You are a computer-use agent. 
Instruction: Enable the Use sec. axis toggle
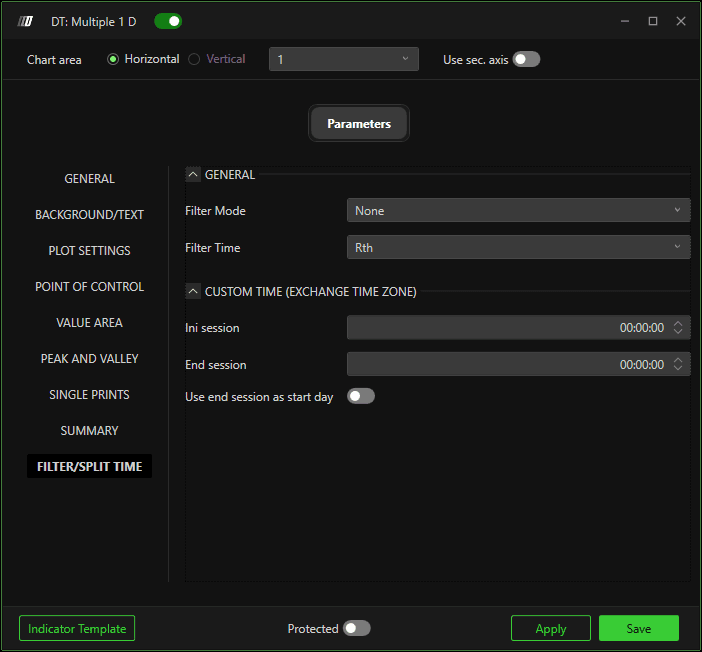coord(526,59)
